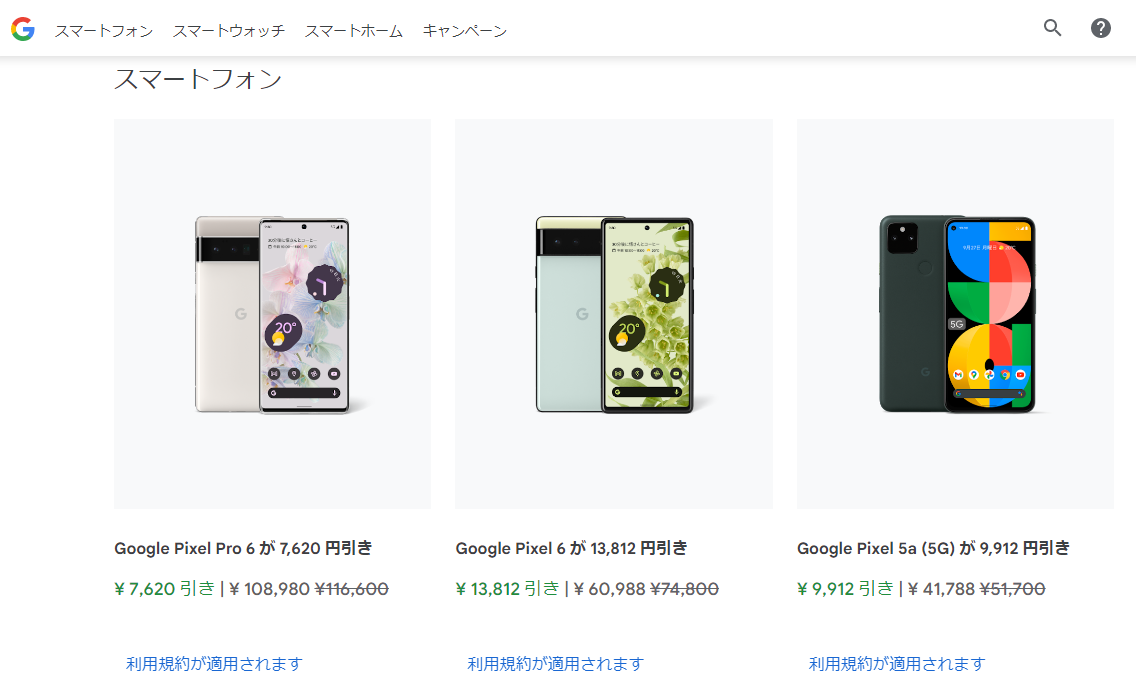Open the スマートフォン menu item

[x=104, y=30]
